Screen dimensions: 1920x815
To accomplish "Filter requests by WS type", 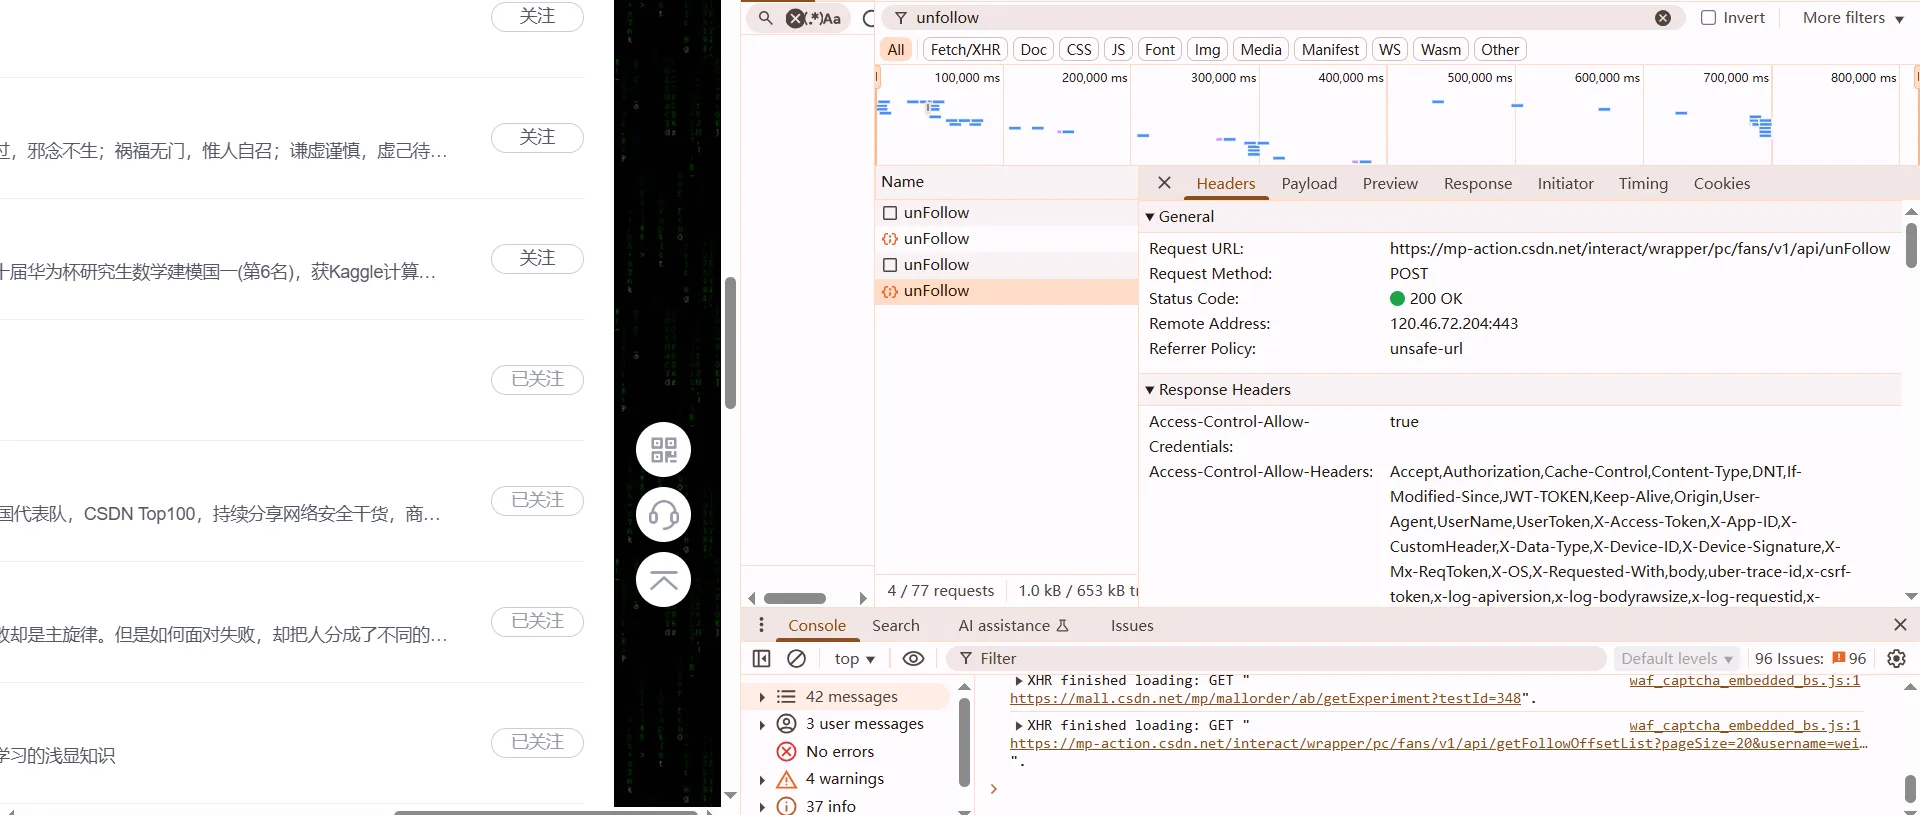I will tap(1390, 50).
